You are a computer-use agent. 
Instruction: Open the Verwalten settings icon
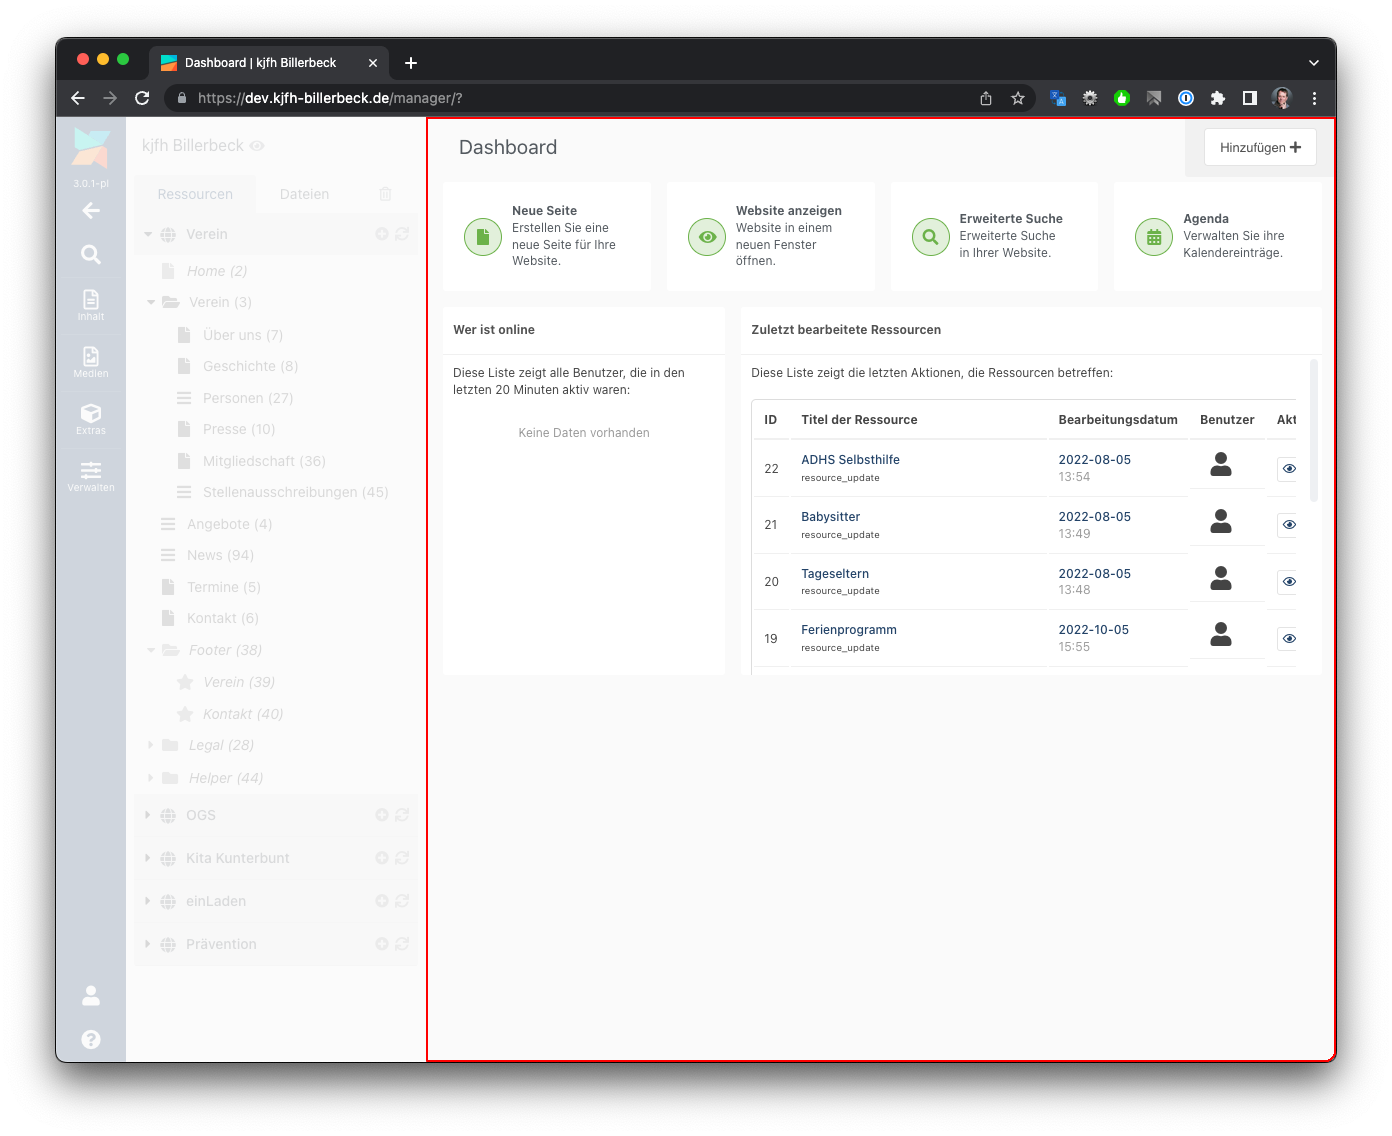click(91, 475)
